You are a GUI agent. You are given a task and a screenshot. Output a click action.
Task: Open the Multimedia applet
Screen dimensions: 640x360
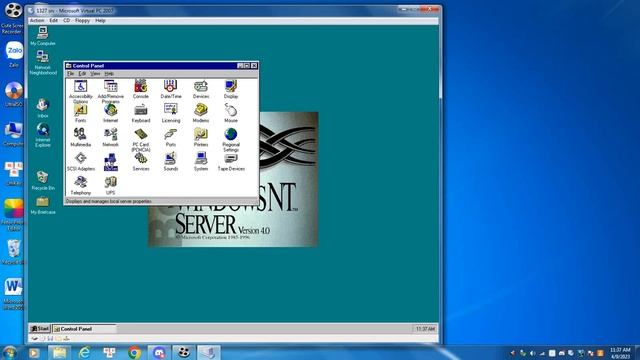[80, 137]
